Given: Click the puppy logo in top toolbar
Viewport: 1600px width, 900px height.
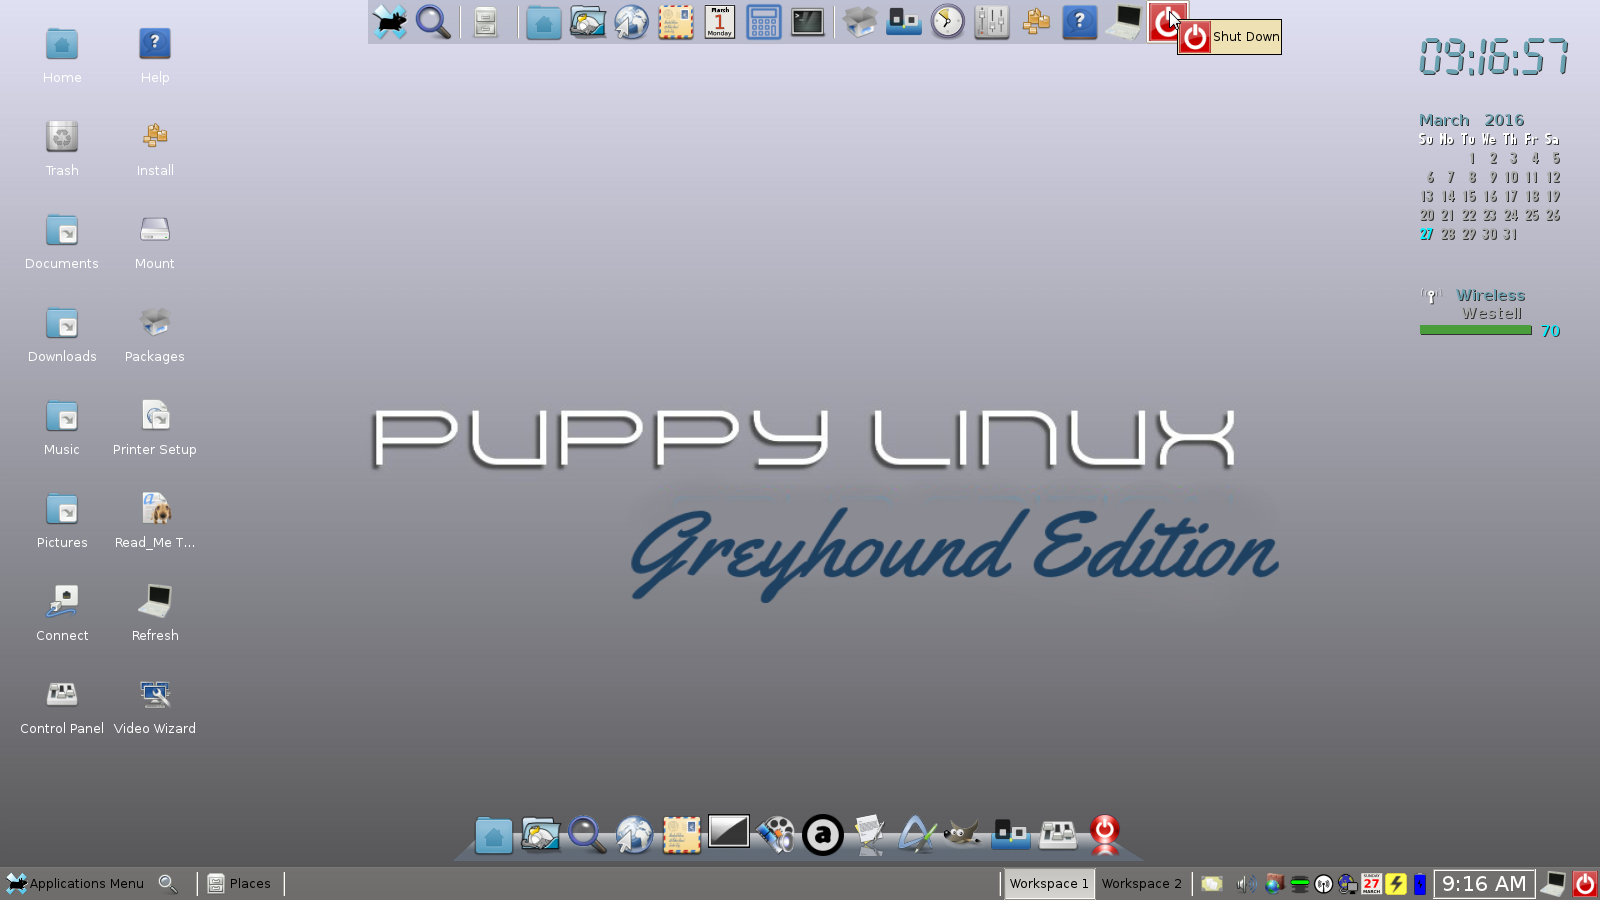Looking at the screenshot, I should click(390, 22).
